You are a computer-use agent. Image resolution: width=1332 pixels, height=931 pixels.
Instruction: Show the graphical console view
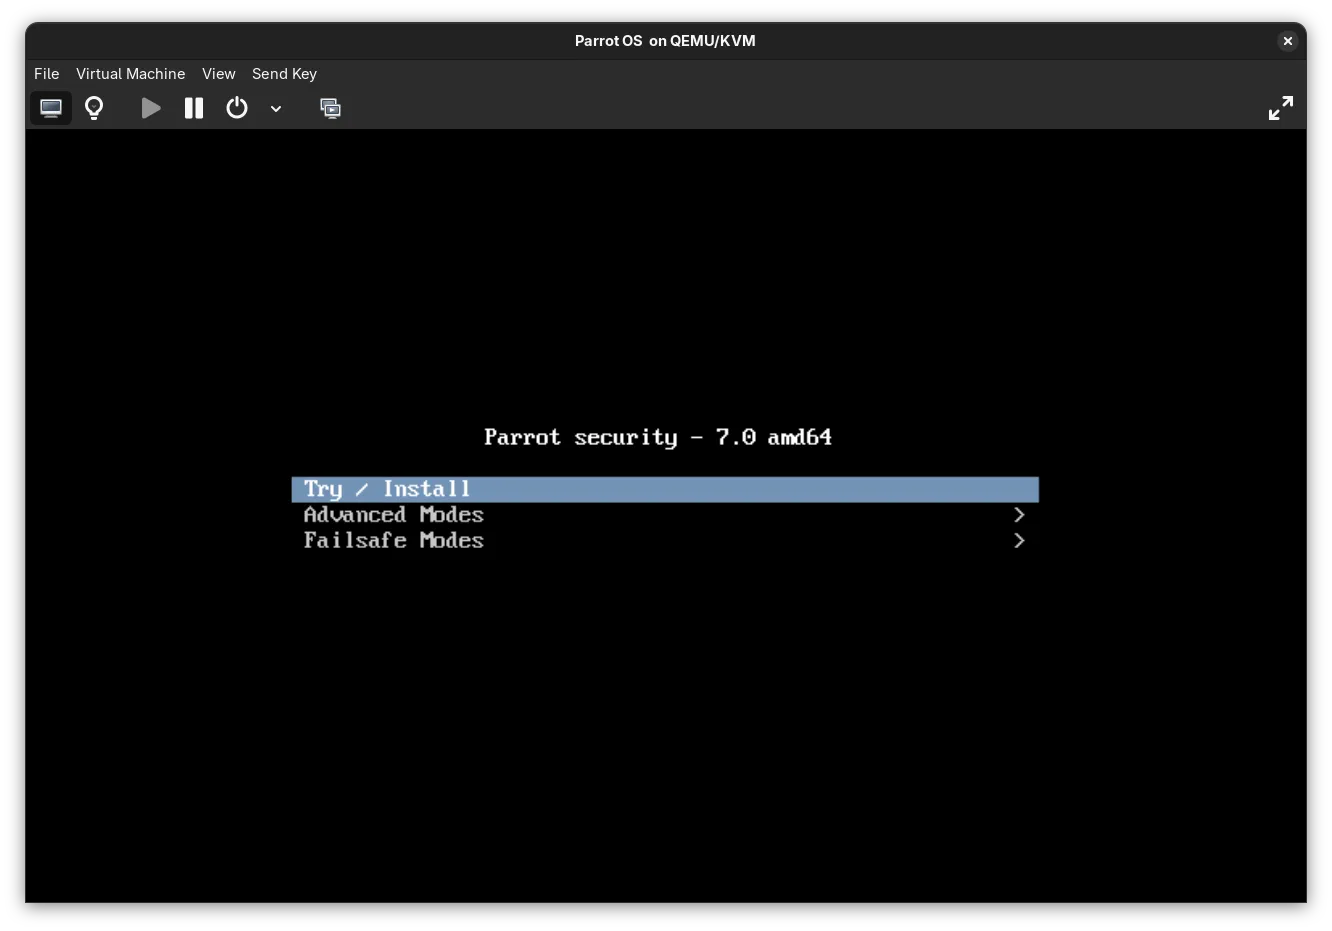51,108
